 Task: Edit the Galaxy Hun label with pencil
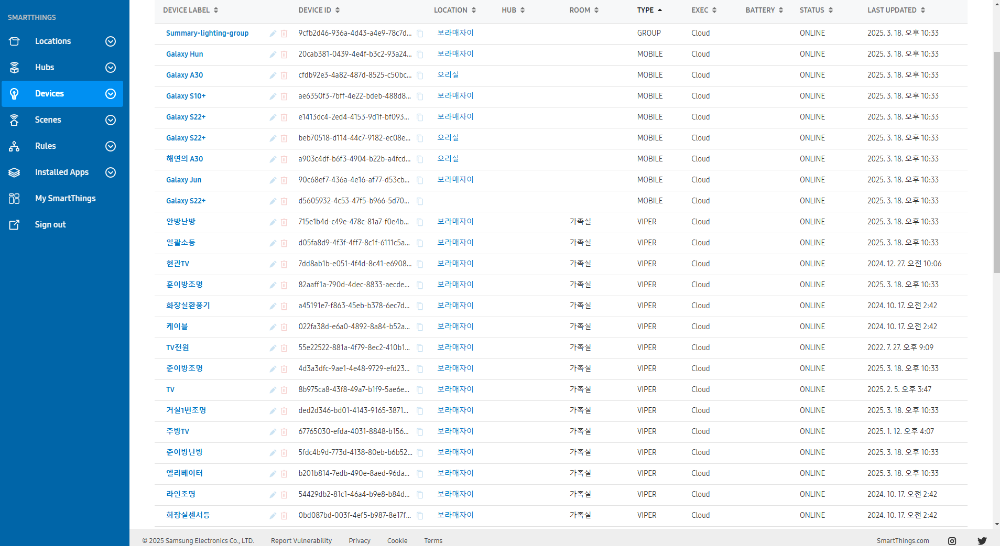click(272, 55)
